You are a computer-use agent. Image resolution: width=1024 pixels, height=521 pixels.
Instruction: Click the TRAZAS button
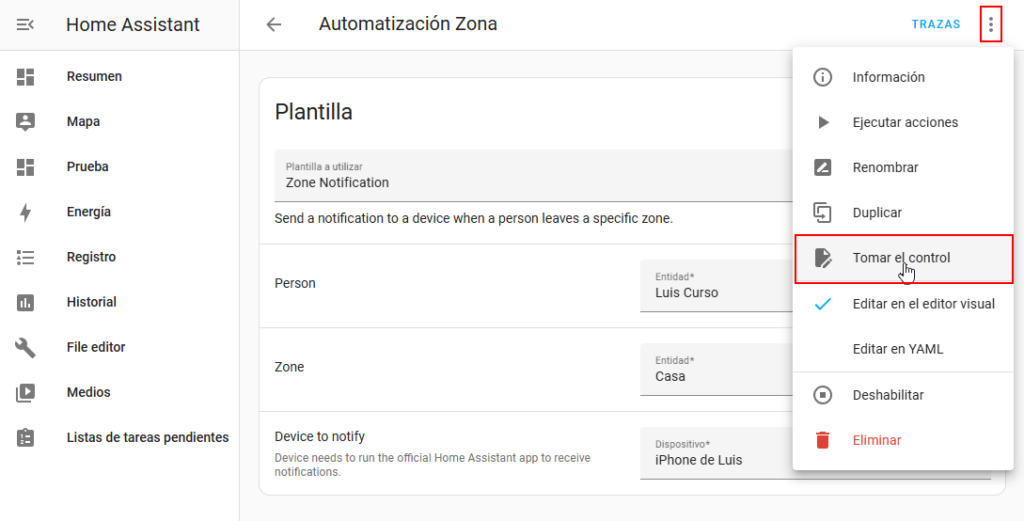pyautogui.click(x=936, y=25)
